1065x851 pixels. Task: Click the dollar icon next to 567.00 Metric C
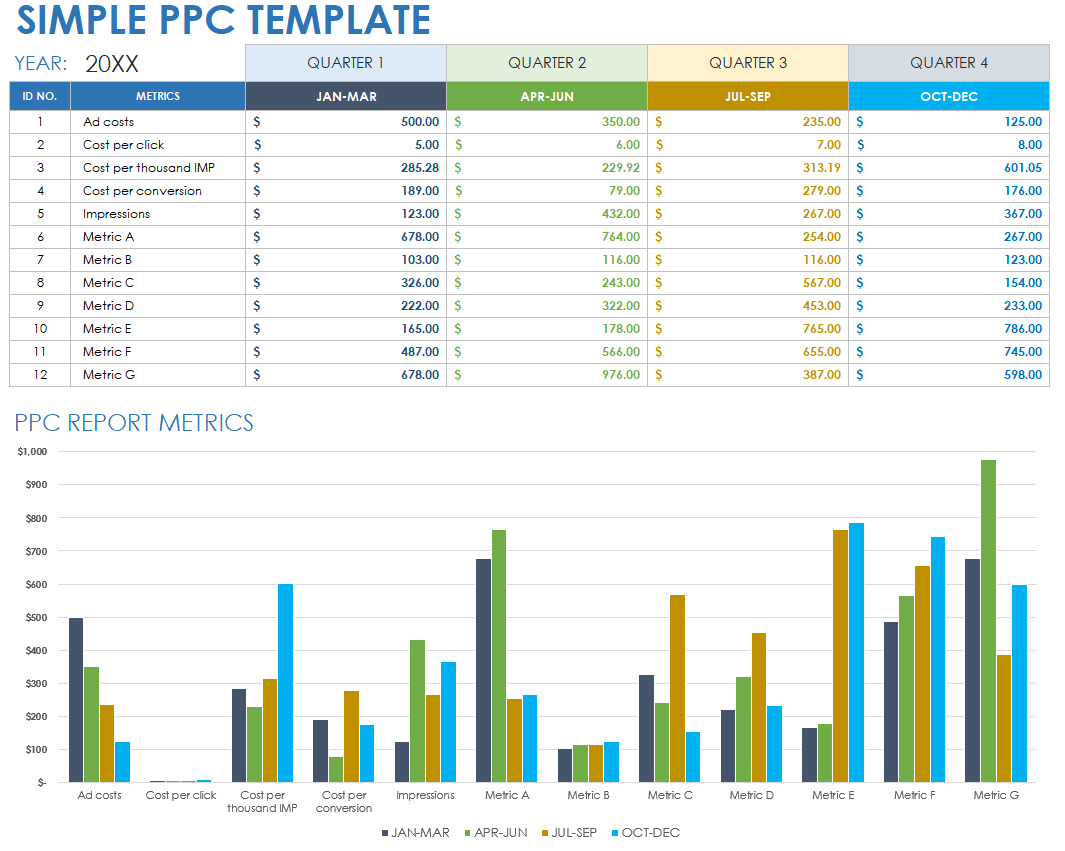[x=659, y=282]
